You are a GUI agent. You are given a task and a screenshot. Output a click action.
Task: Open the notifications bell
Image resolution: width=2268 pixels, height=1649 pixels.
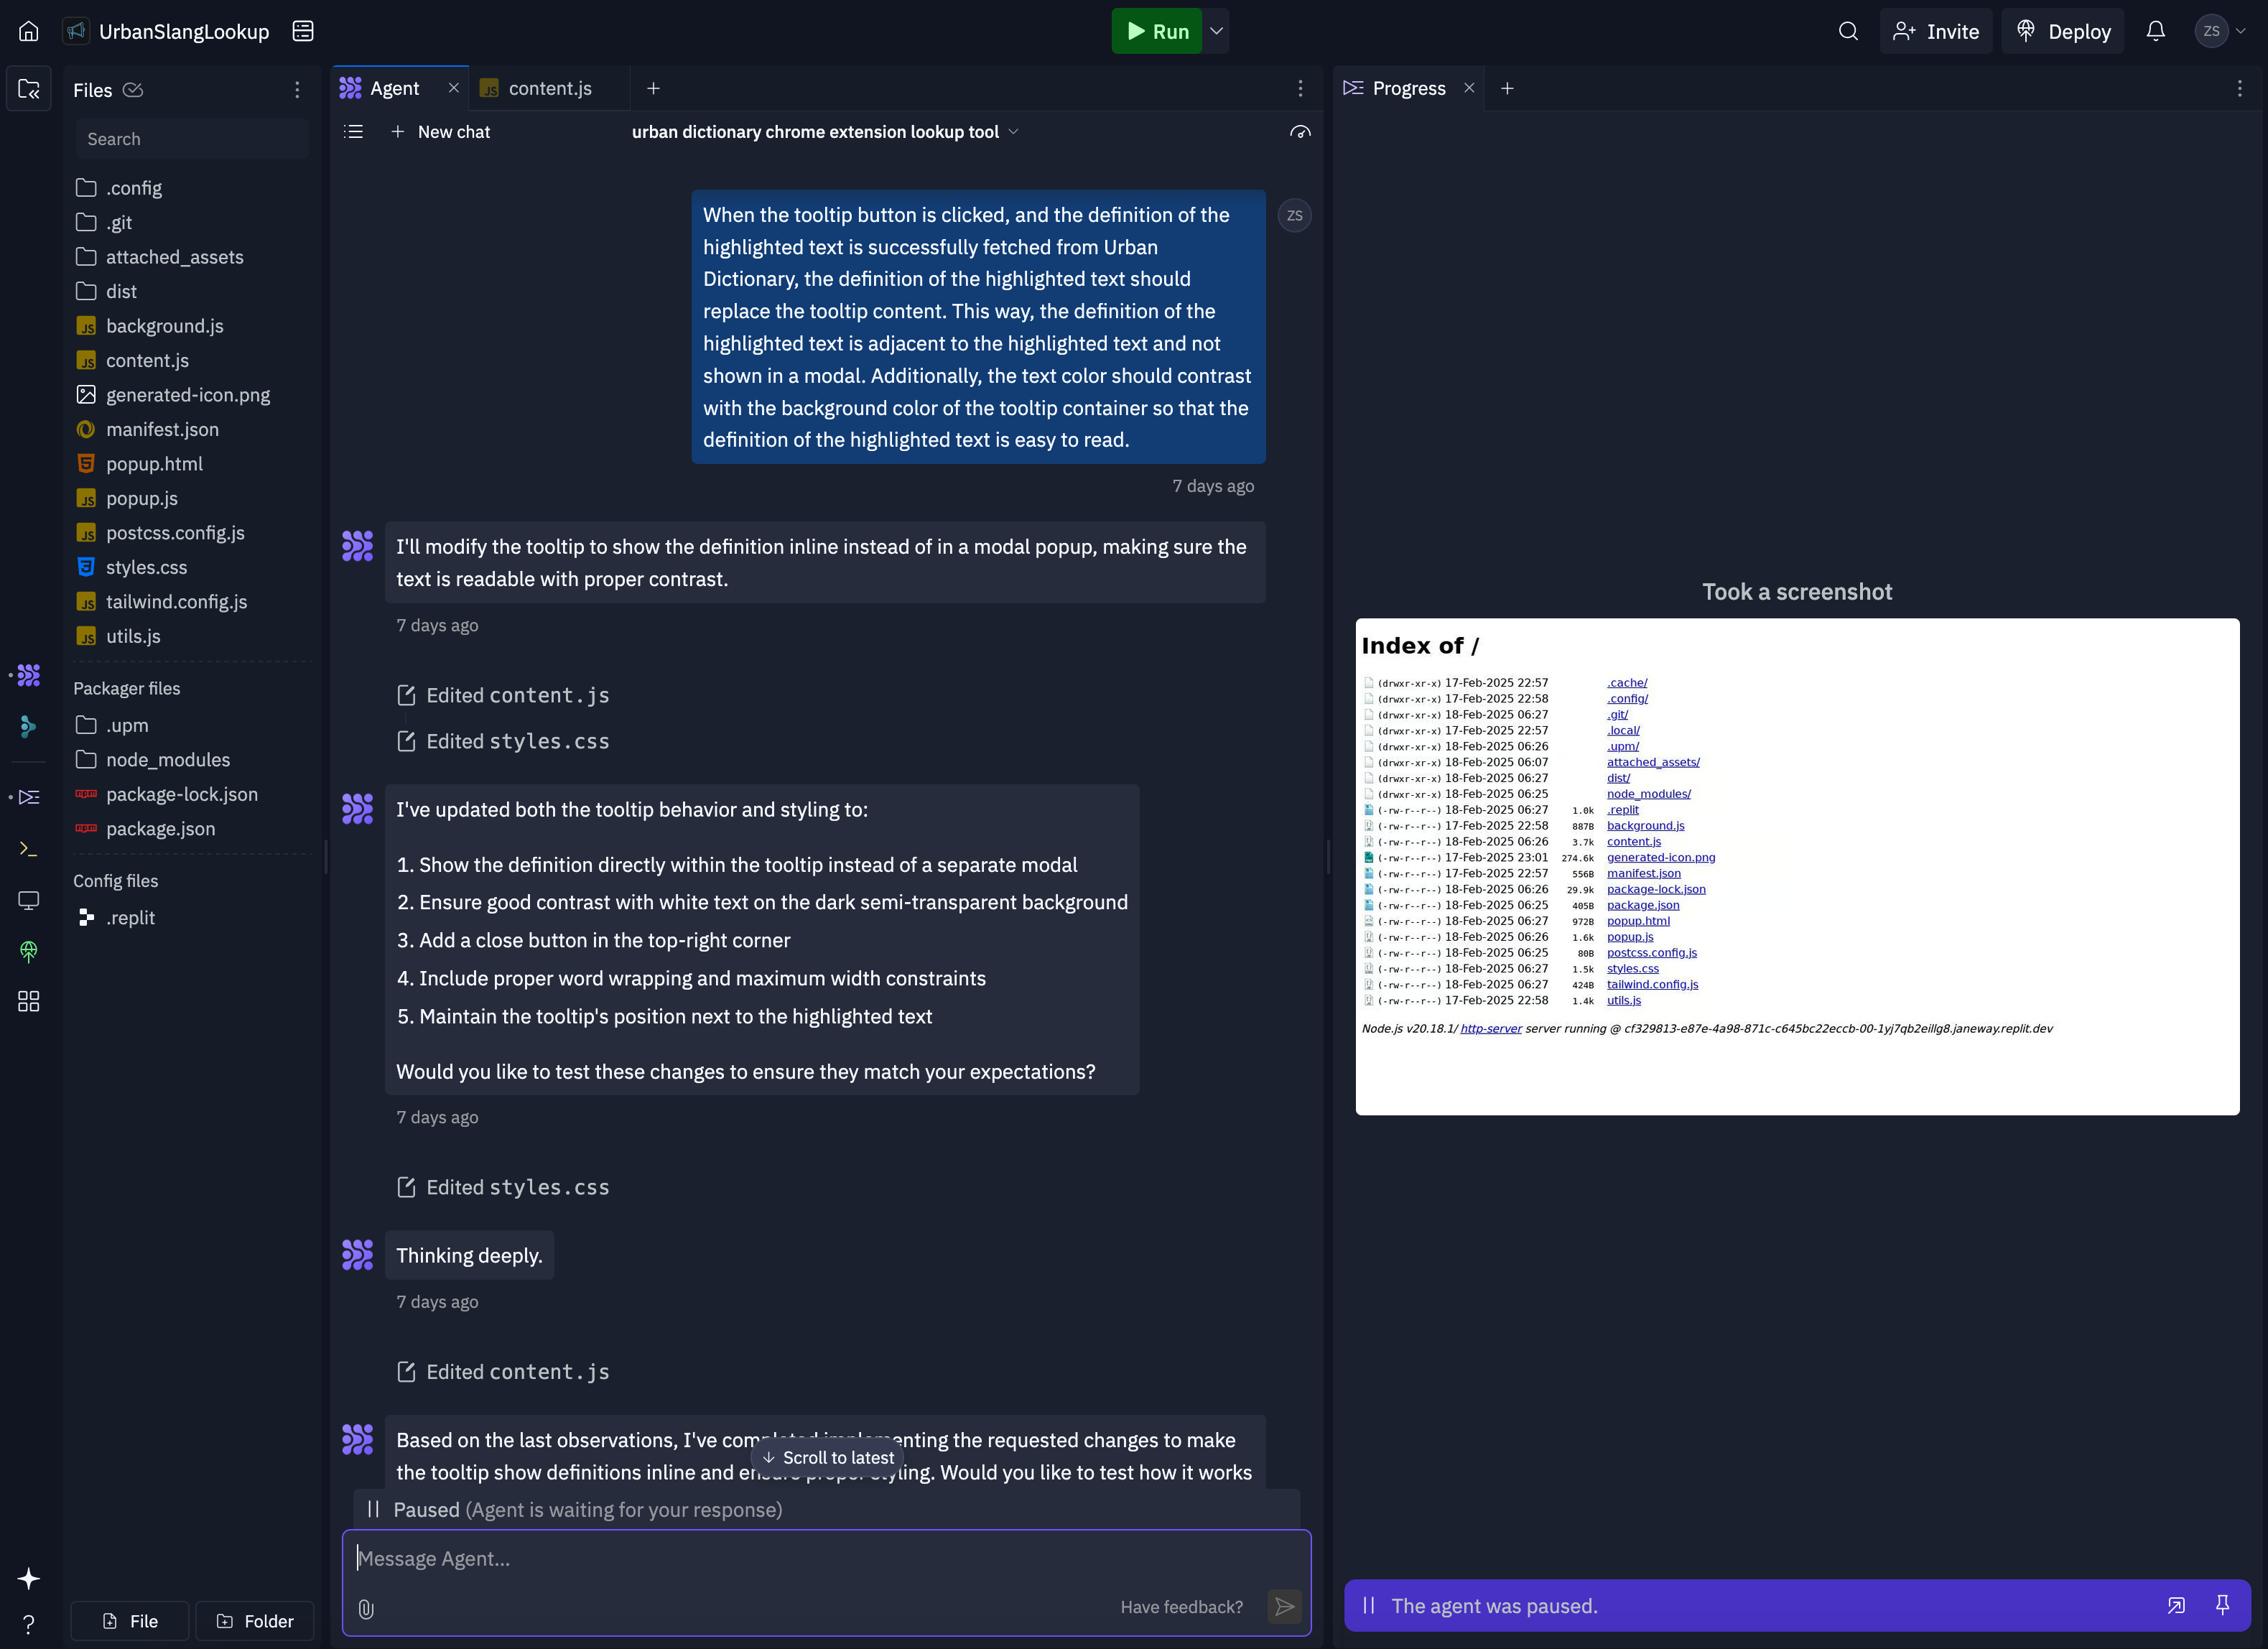(2155, 31)
